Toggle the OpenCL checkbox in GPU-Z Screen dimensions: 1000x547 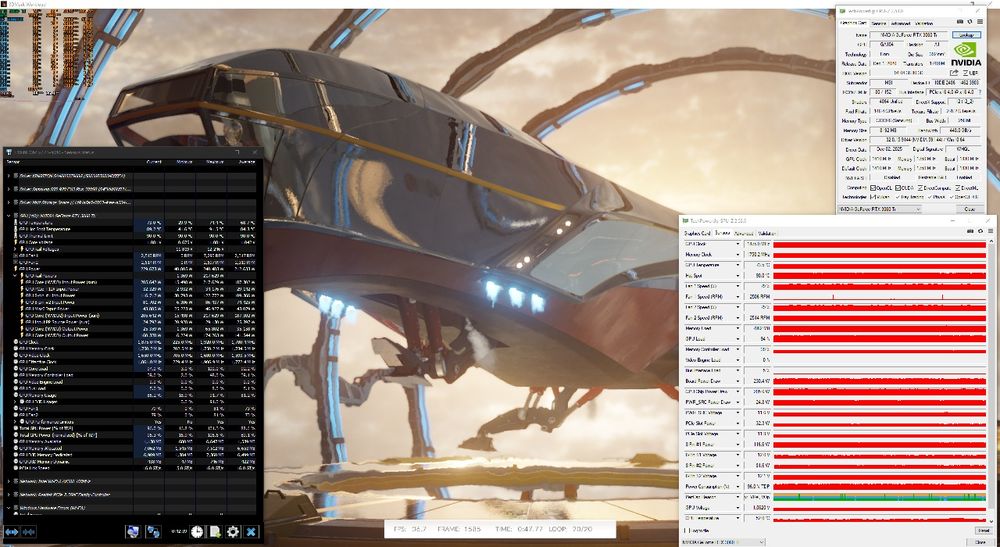pyautogui.click(x=872, y=187)
